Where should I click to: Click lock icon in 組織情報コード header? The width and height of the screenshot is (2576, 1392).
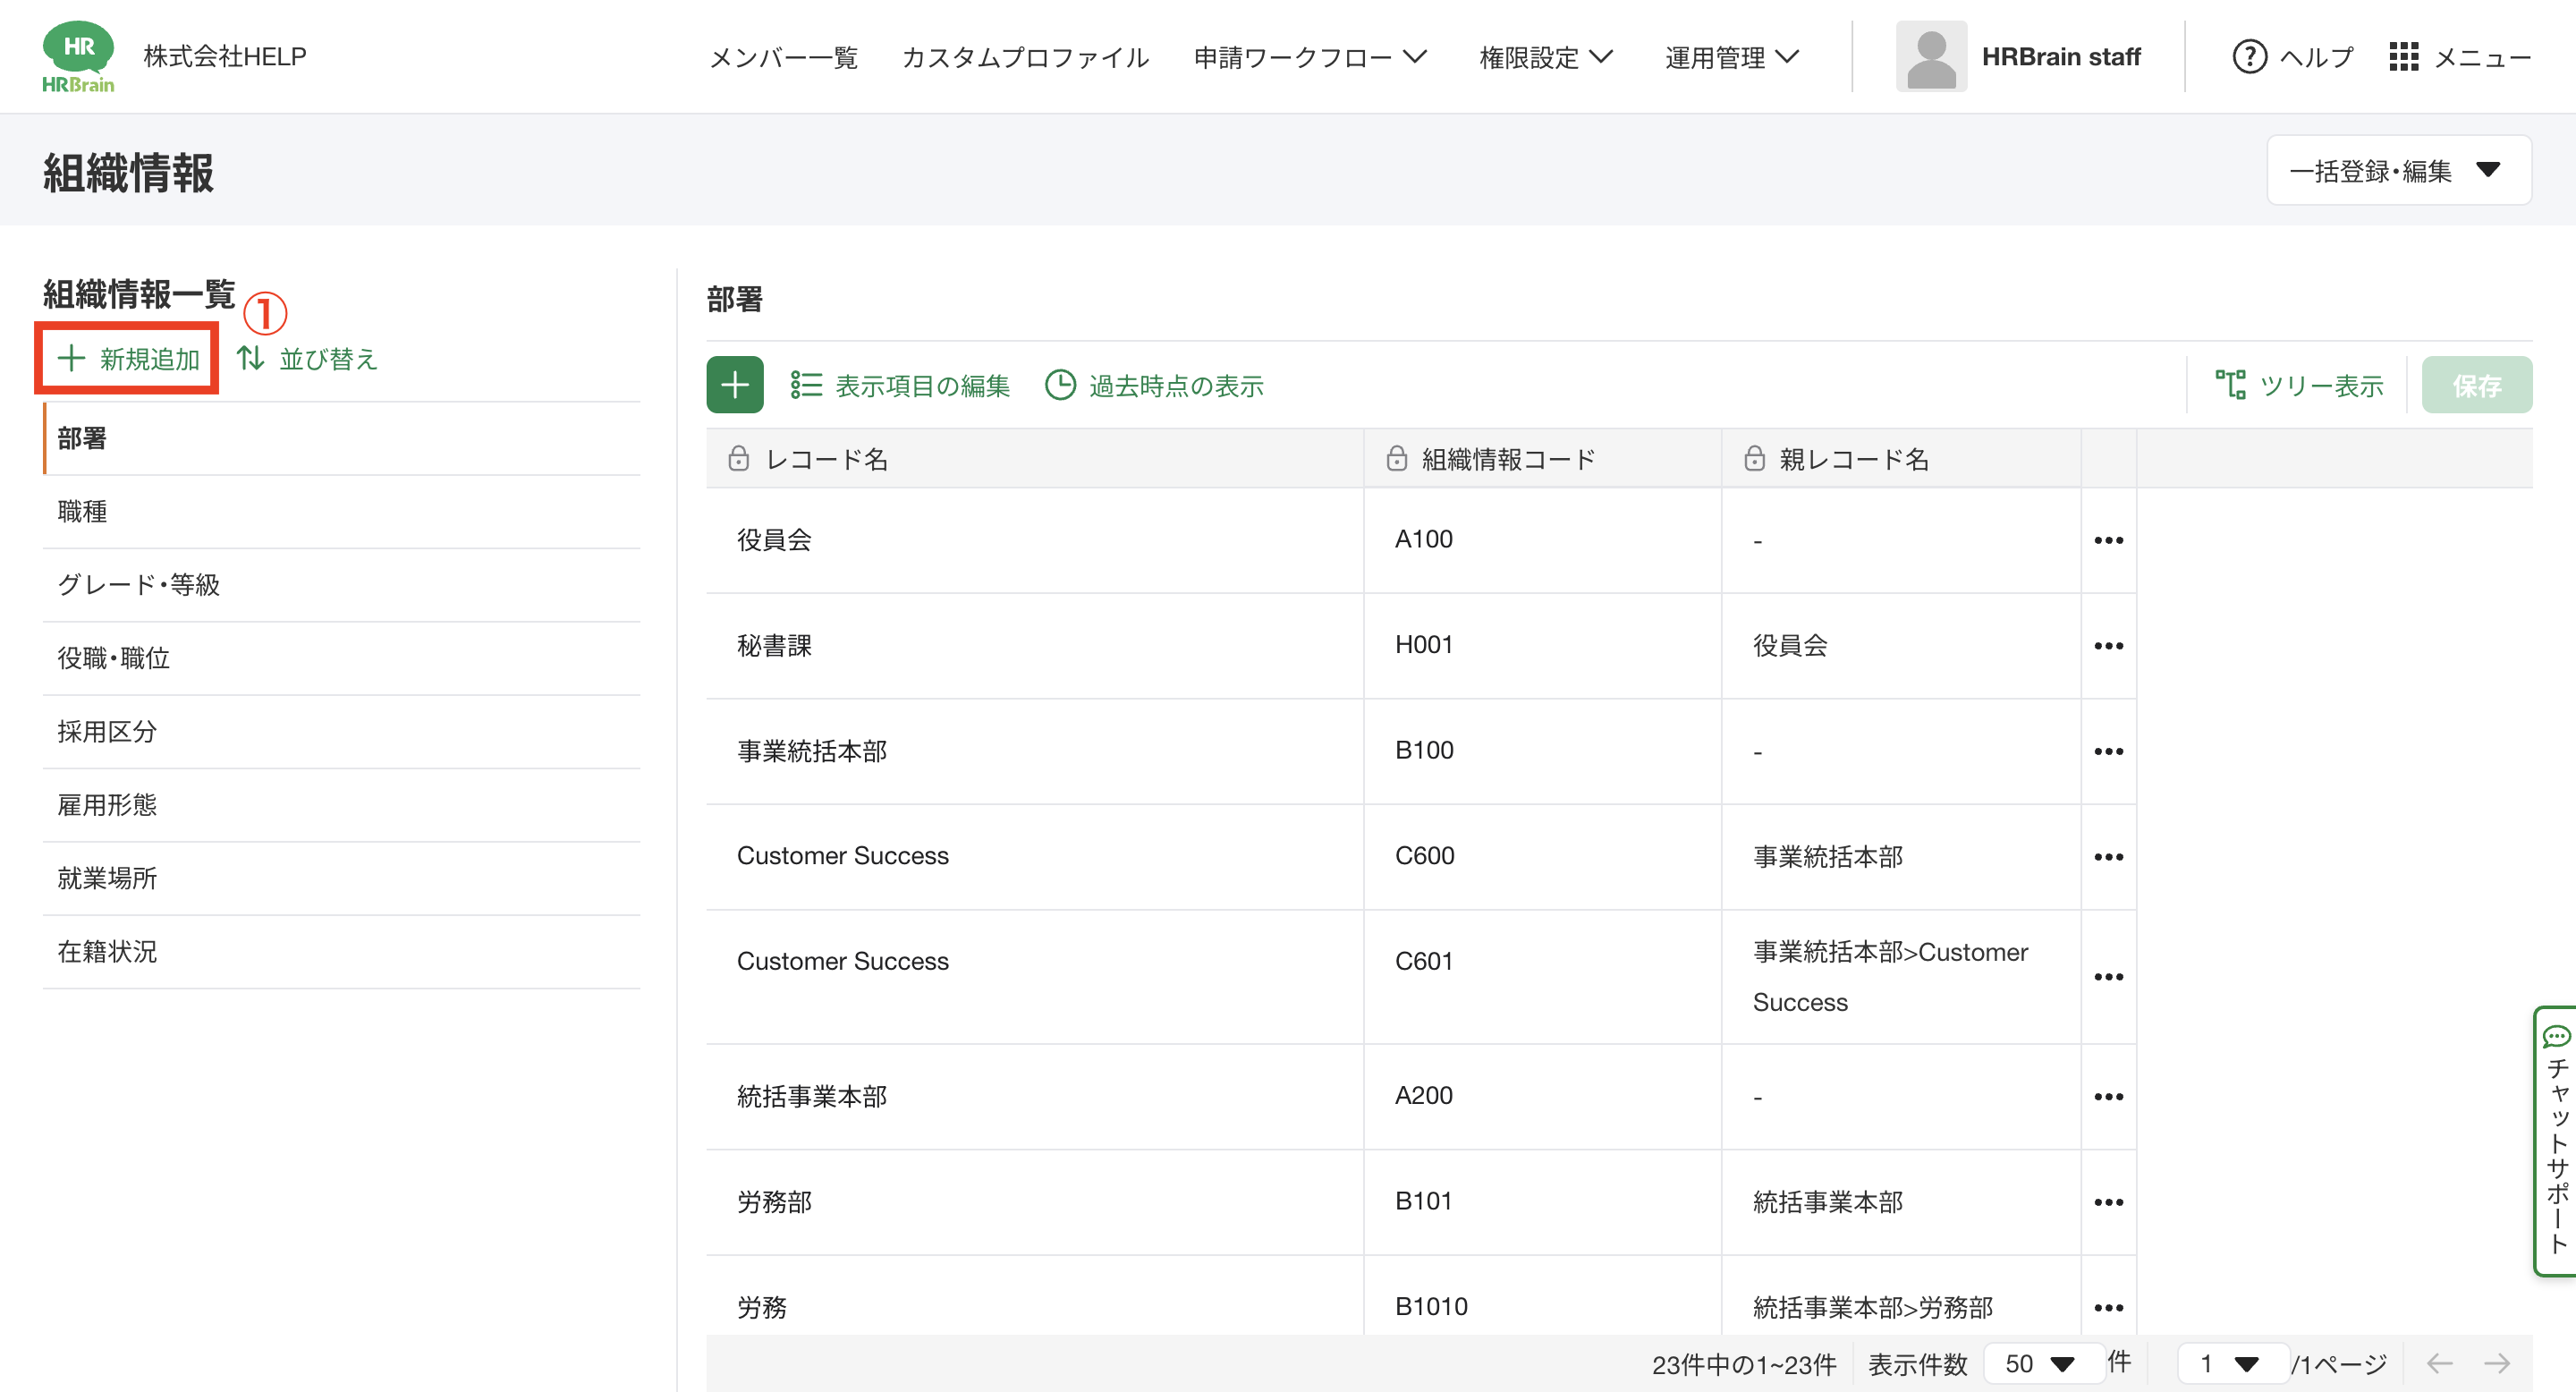pyautogui.click(x=1397, y=459)
